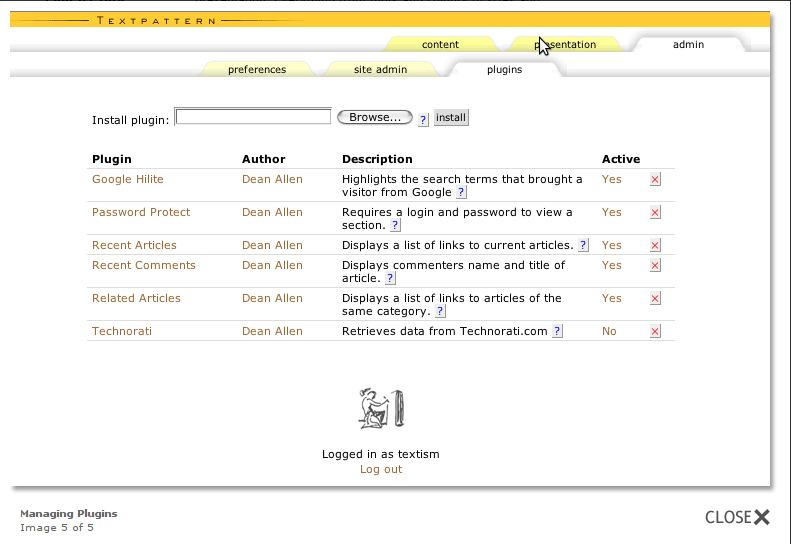Delete the Recent Articles plugin

point(655,245)
